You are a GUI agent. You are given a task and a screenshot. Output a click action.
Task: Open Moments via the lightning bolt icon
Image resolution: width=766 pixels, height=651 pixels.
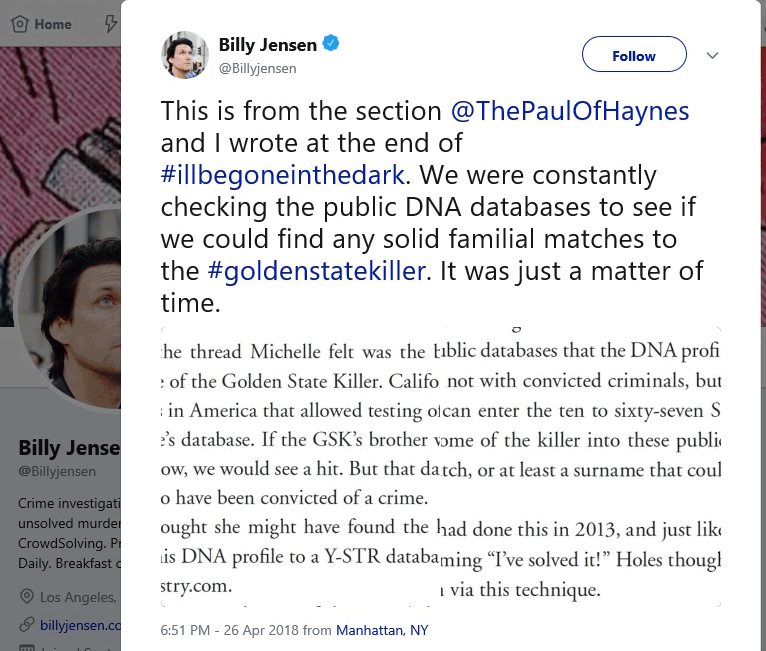point(108,24)
